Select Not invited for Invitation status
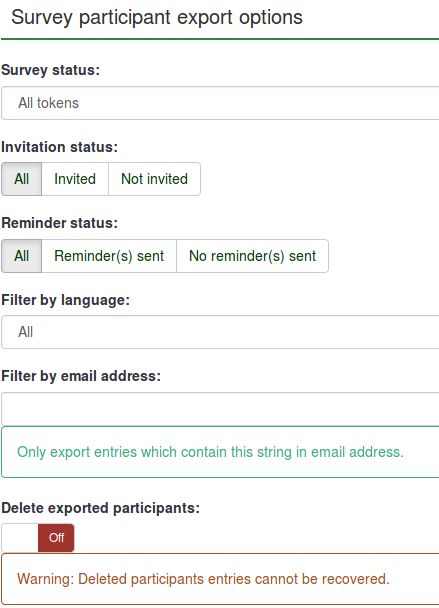 154,179
